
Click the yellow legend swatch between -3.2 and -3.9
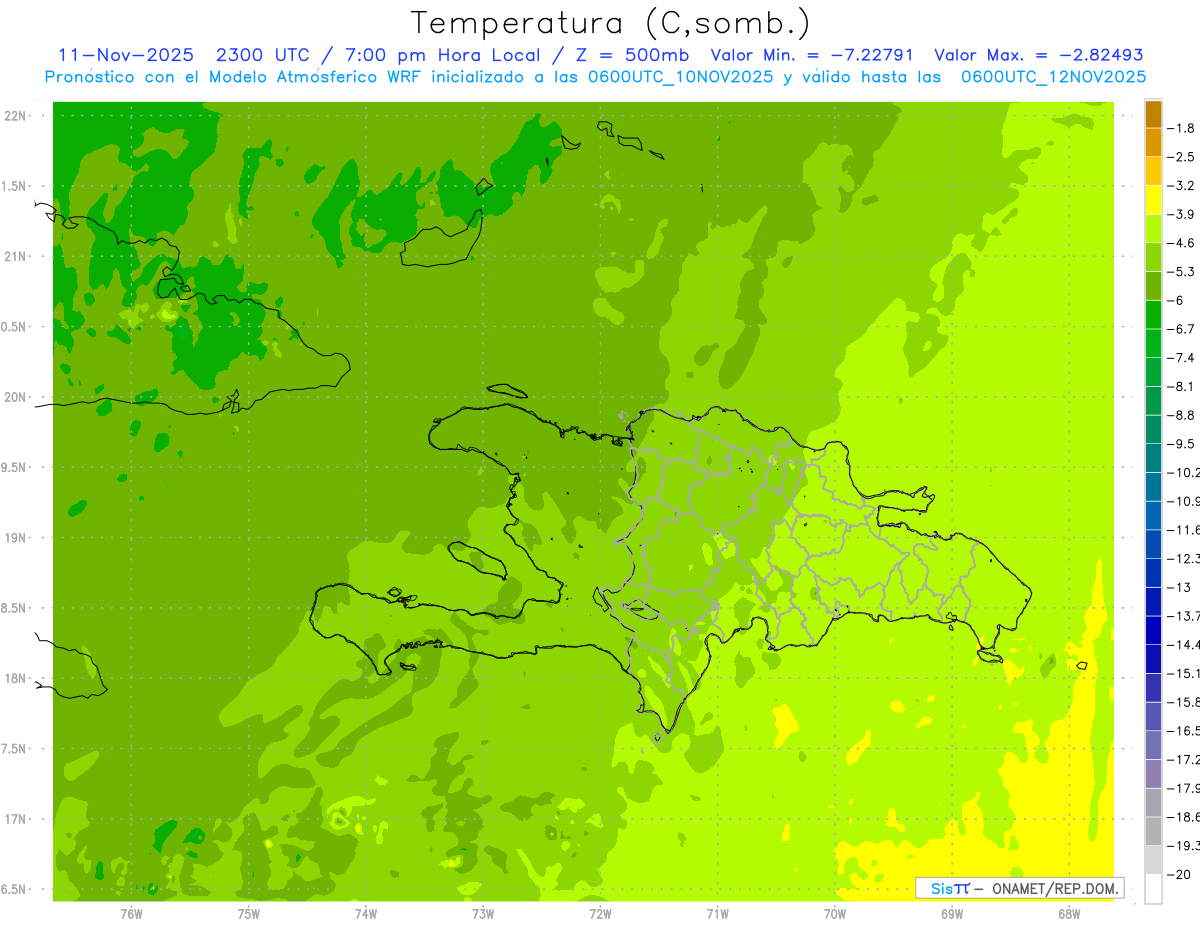pos(1153,200)
